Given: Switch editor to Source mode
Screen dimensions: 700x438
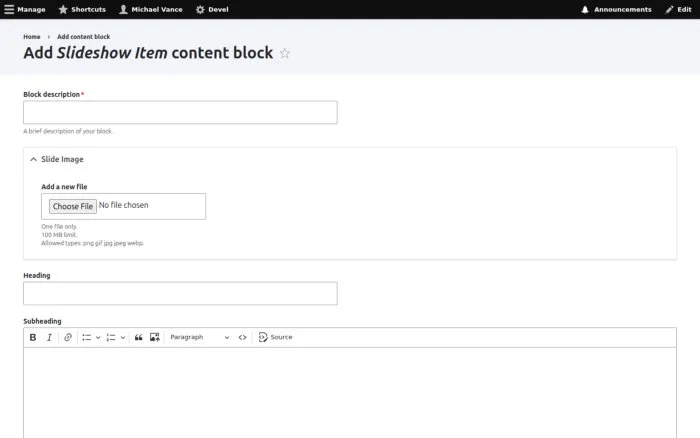Looking at the screenshot, I should point(275,338).
